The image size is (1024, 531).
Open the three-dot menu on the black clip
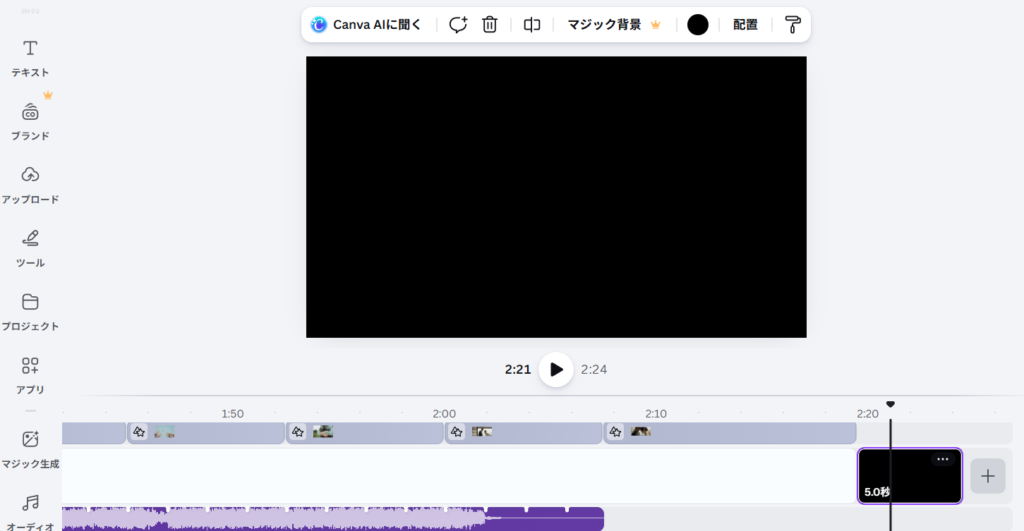point(942,459)
